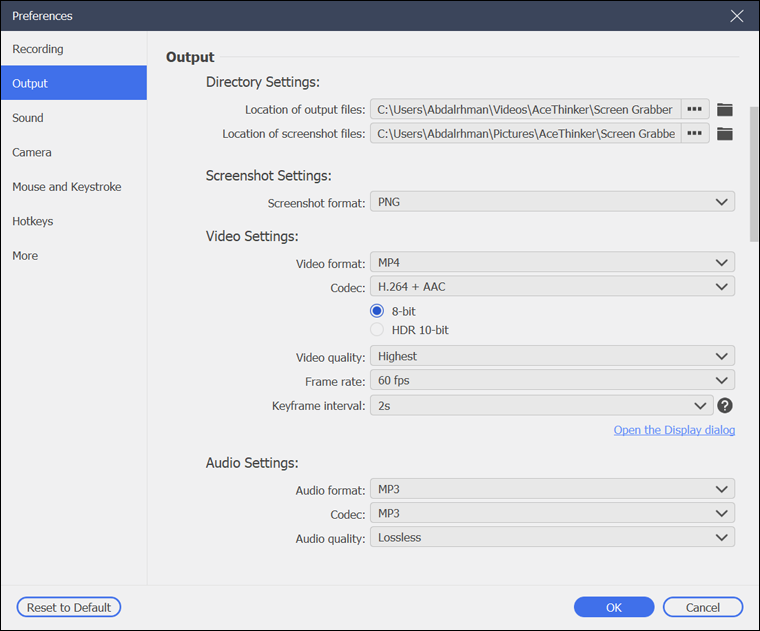Image resolution: width=760 pixels, height=631 pixels.
Task: Click the help icon beside Keyframe interval
Action: click(x=725, y=406)
